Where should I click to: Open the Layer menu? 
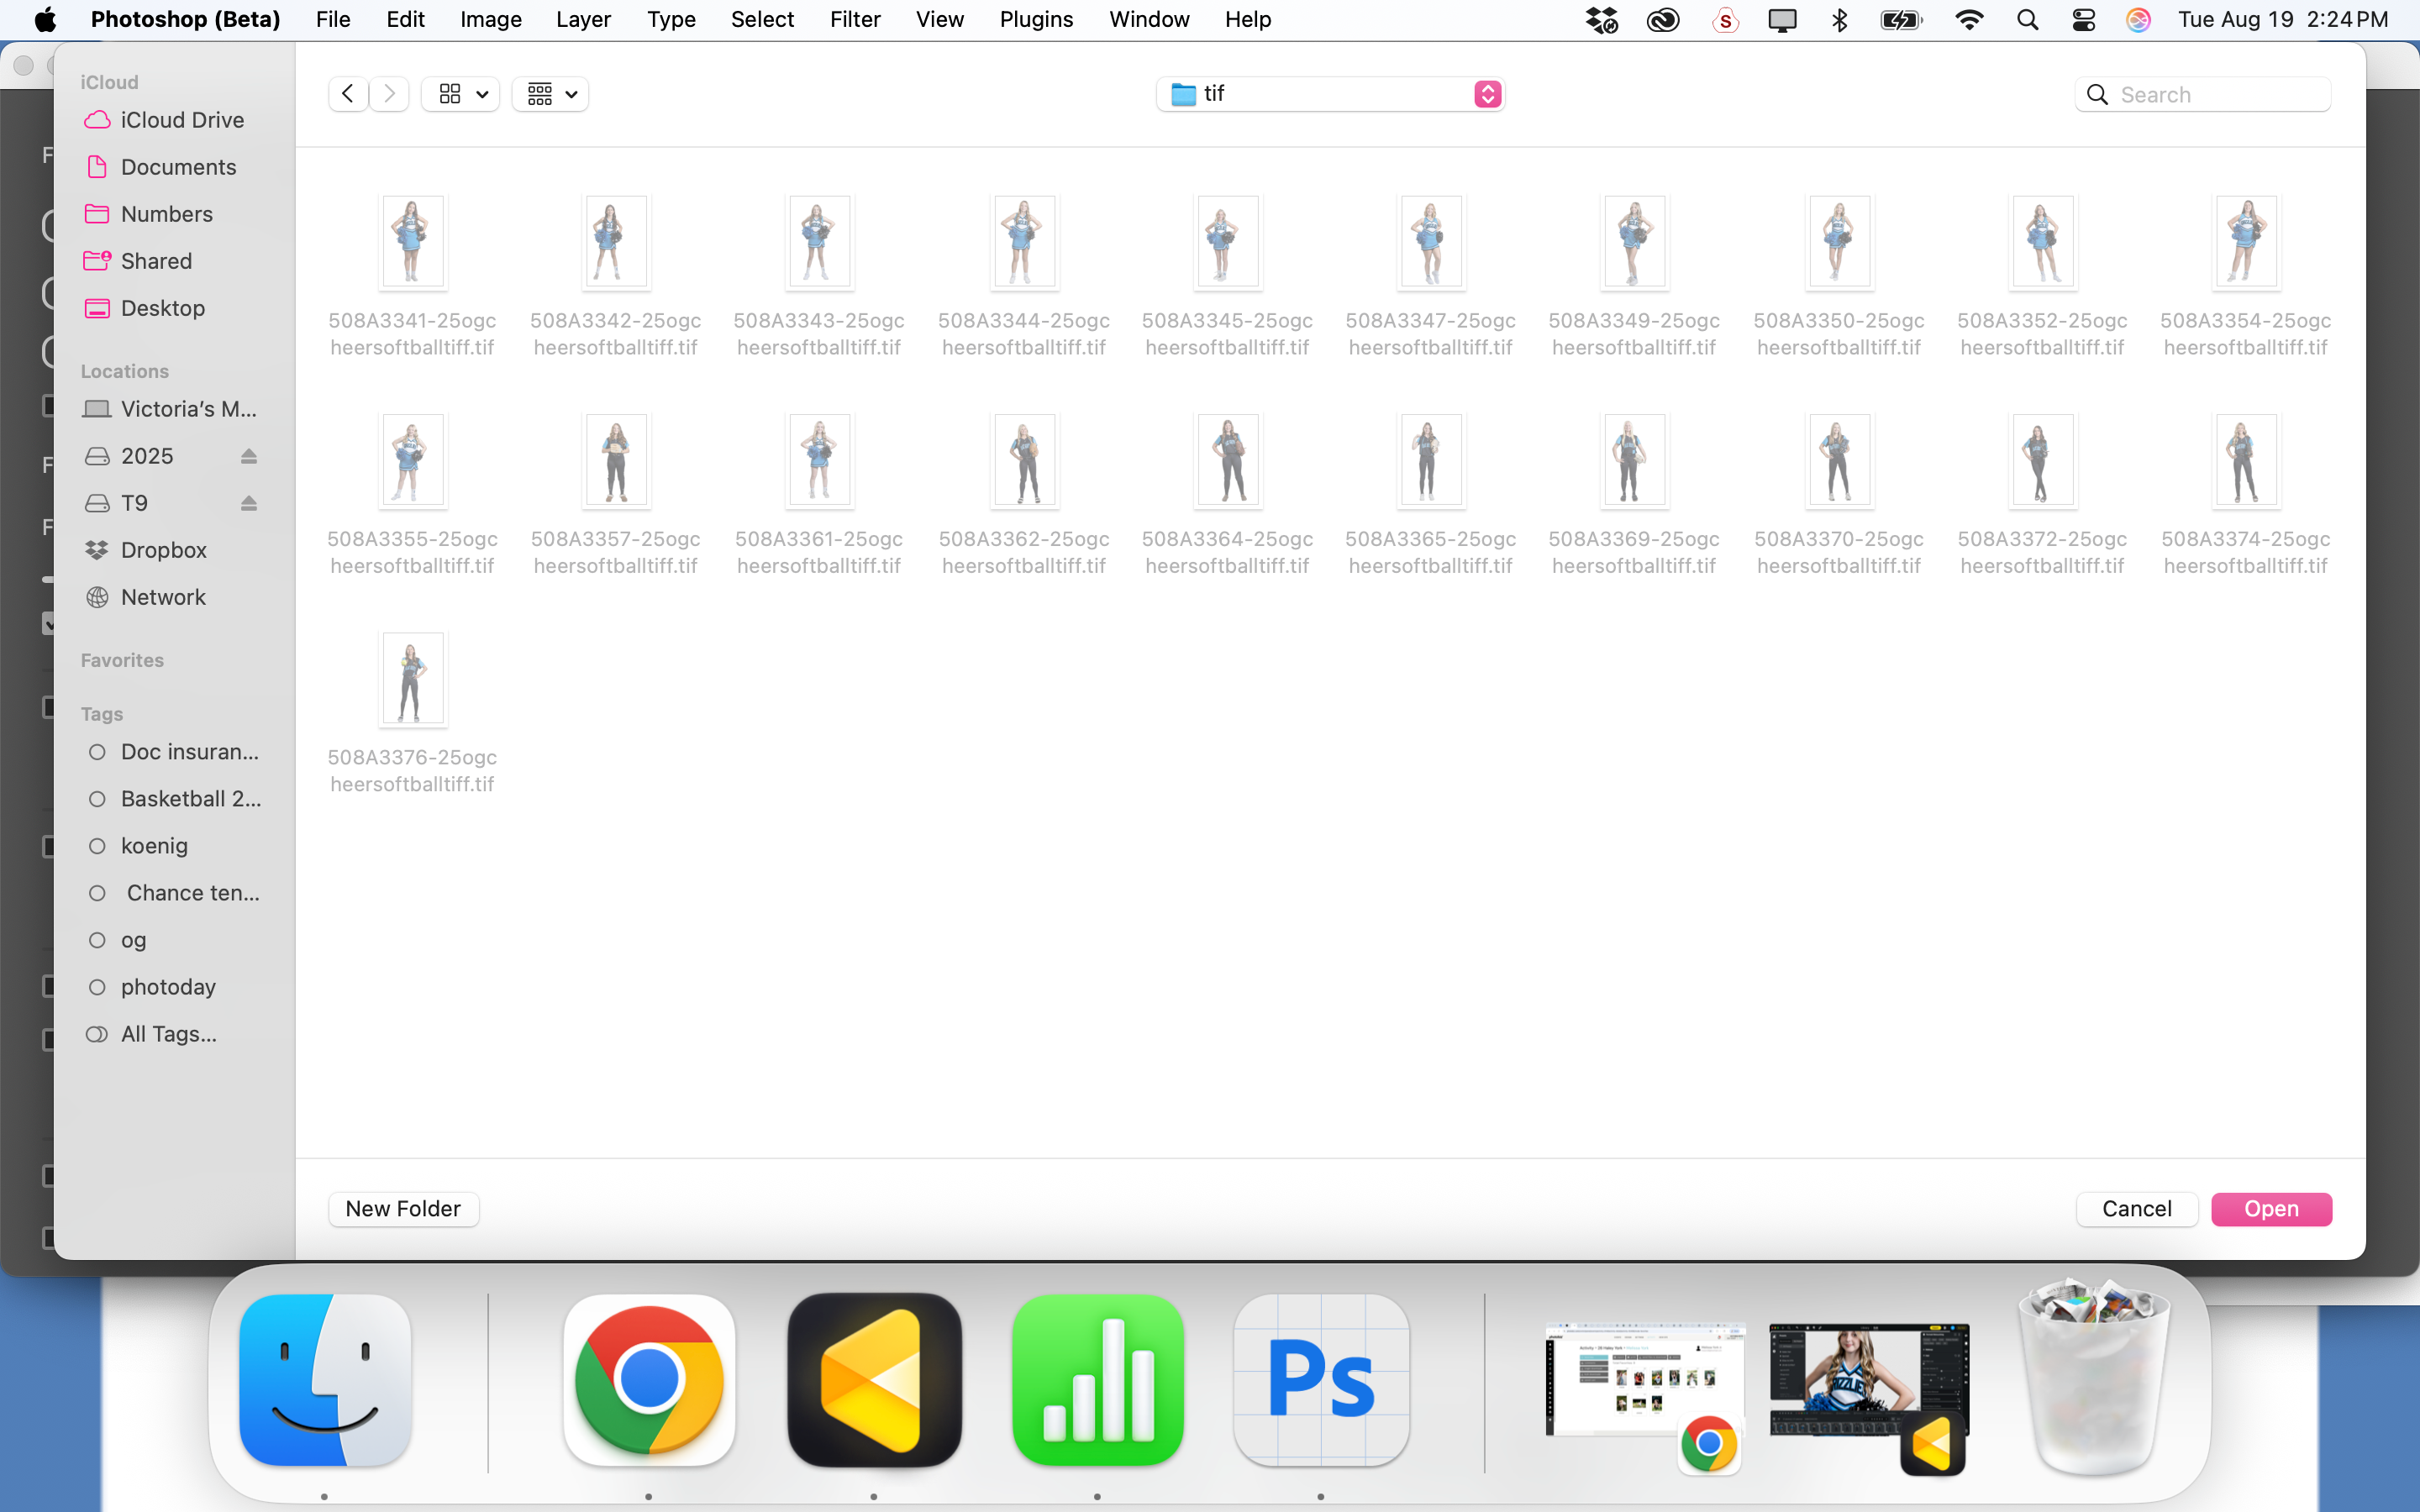coord(583,20)
